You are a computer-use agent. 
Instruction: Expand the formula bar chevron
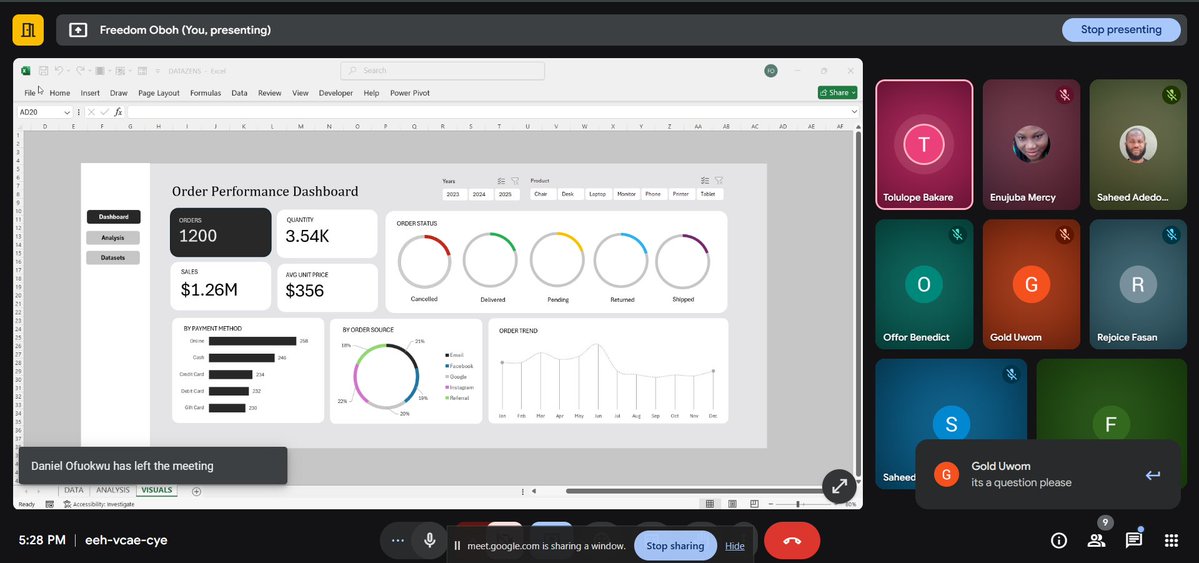(x=854, y=112)
